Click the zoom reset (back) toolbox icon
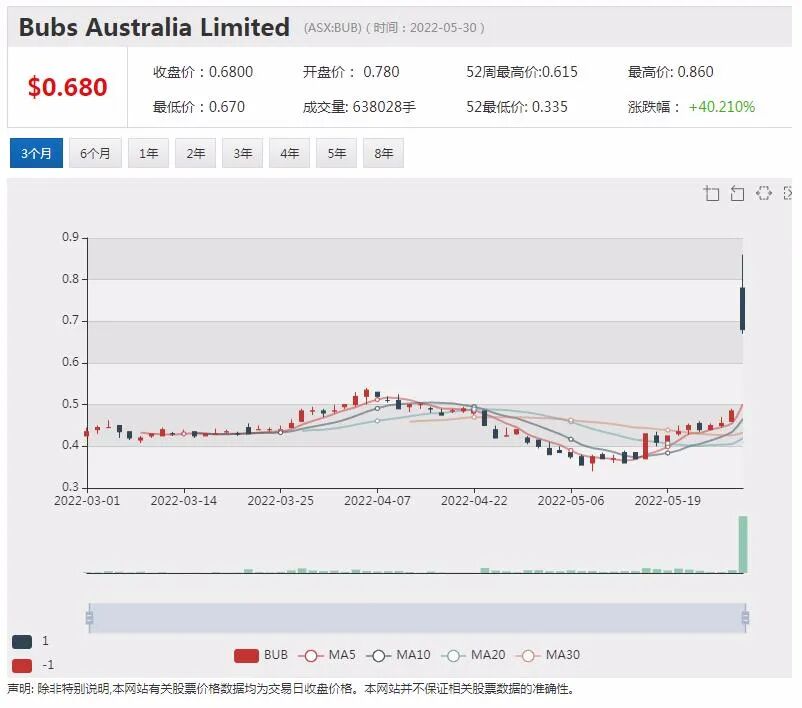The width and height of the screenshot is (802, 708). pyautogui.click(x=737, y=193)
